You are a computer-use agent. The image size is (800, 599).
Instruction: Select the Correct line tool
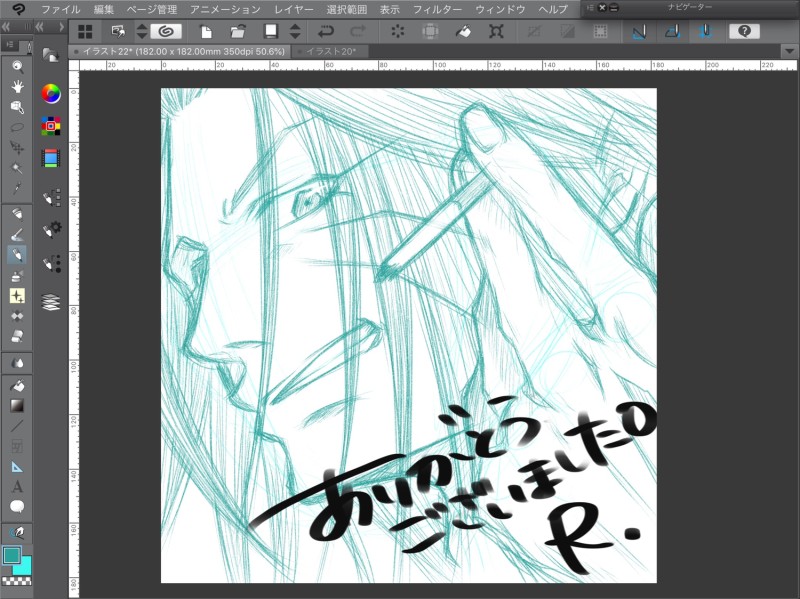(x=17, y=533)
